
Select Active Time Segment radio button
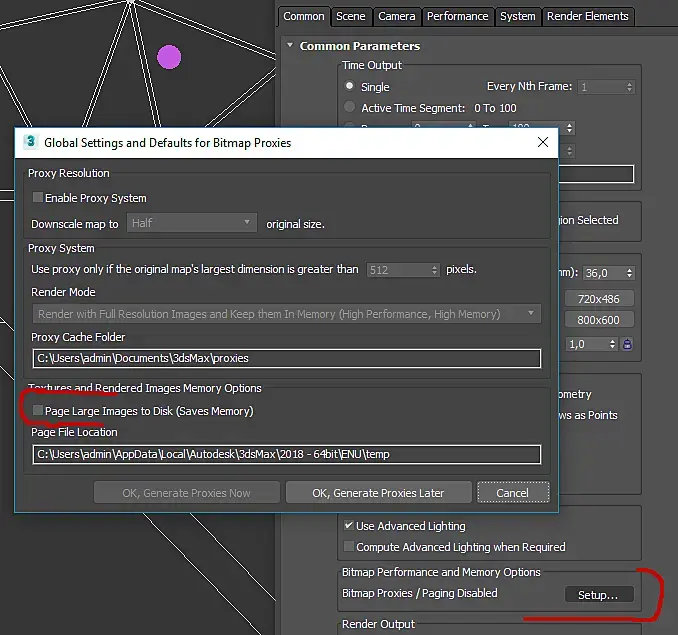tap(349, 107)
